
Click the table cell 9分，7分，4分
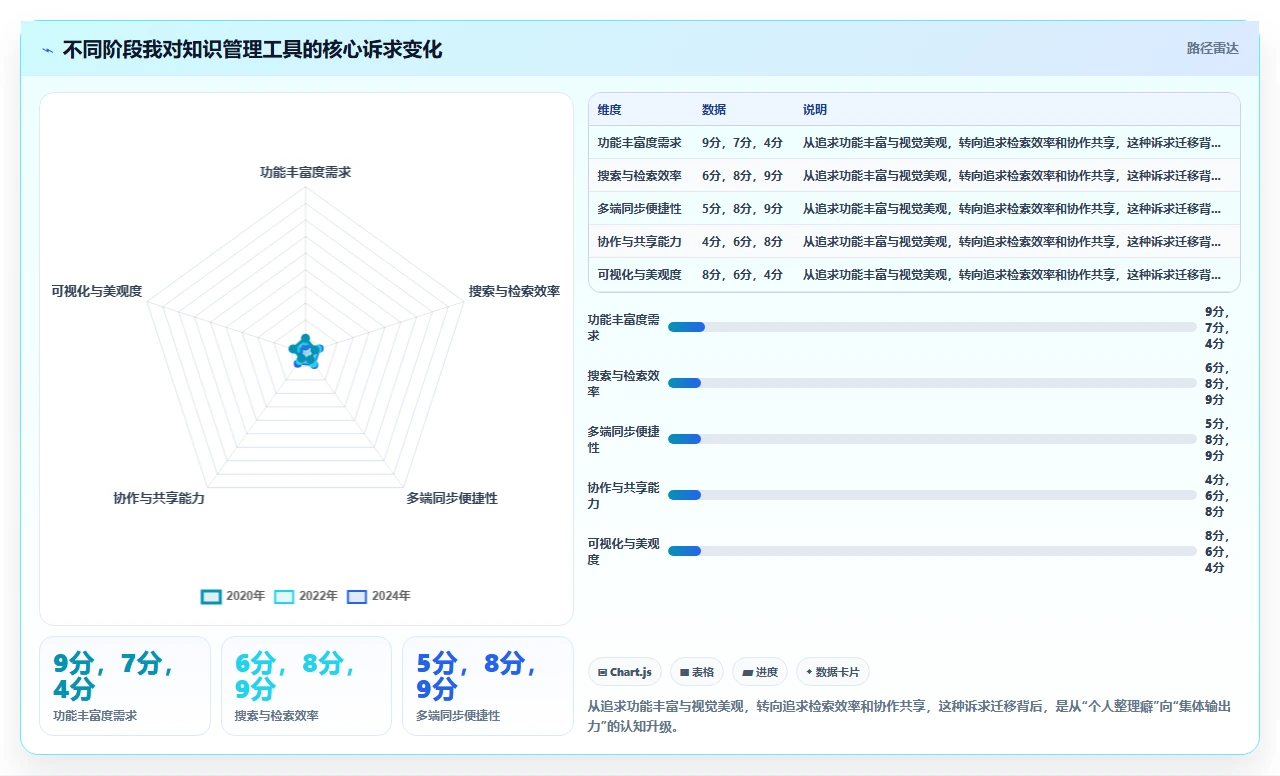pyautogui.click(x=742, y=143)
